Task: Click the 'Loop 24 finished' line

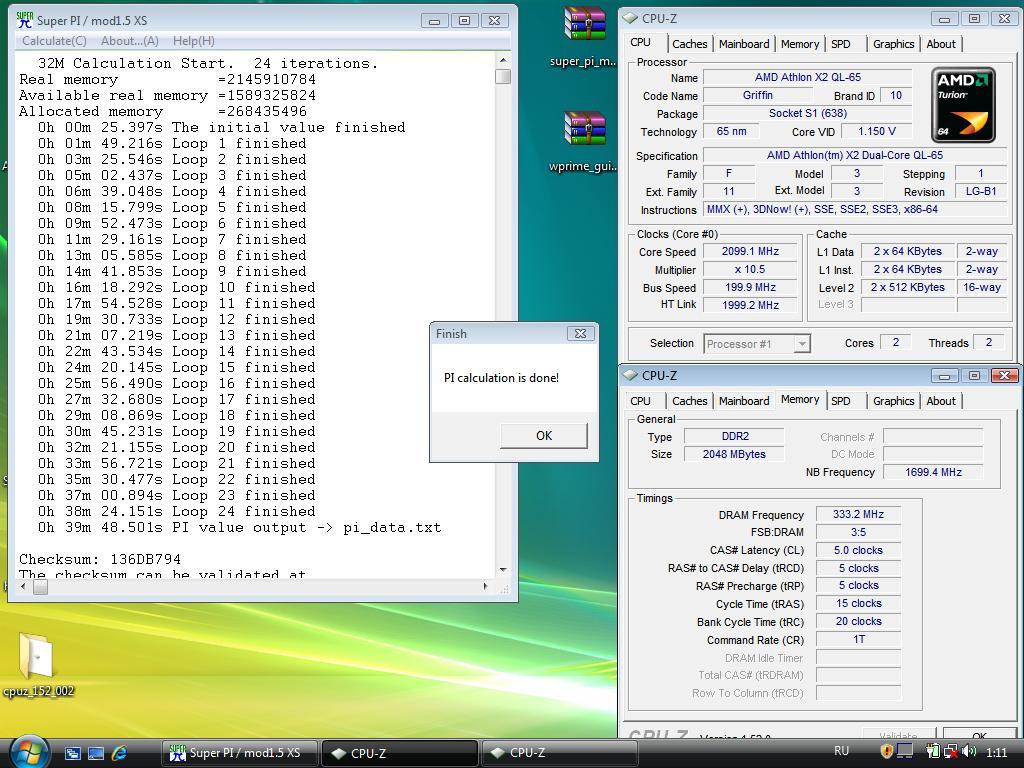Action: [x=176, y=511]
